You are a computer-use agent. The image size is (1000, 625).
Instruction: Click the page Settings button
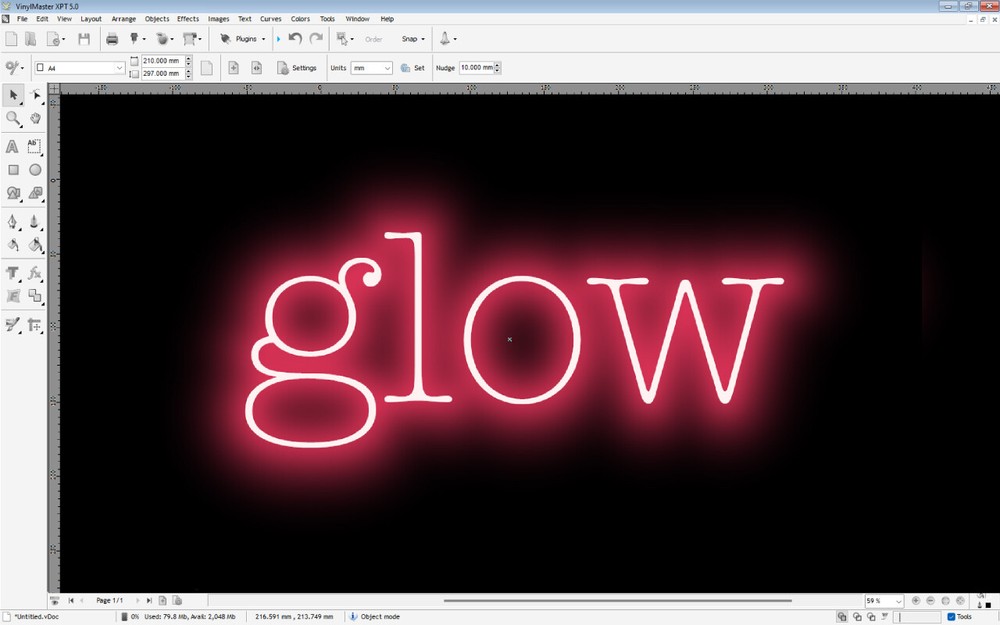pyautogui.click(x=297, y=68)
